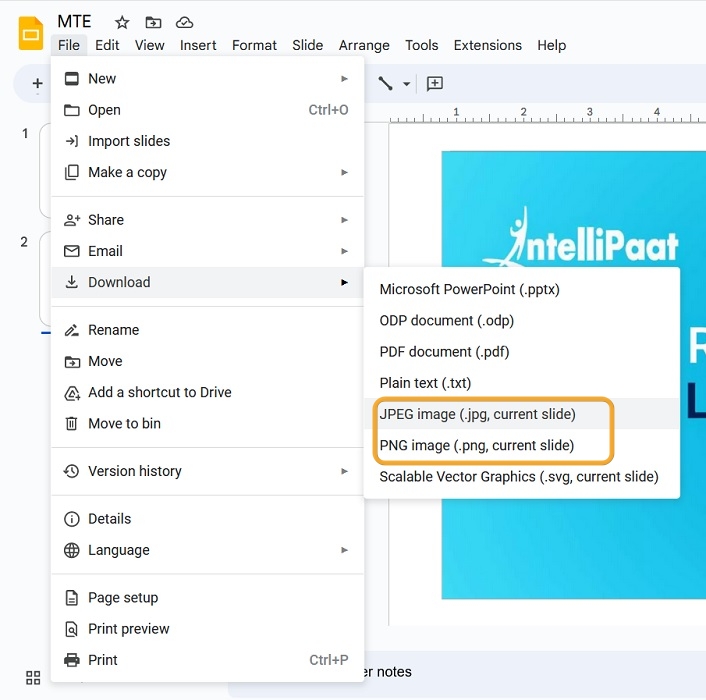Expand the Language submenu
Image resolution: width=706 pixels, height=700 pixels.
[x=207, y=550]
